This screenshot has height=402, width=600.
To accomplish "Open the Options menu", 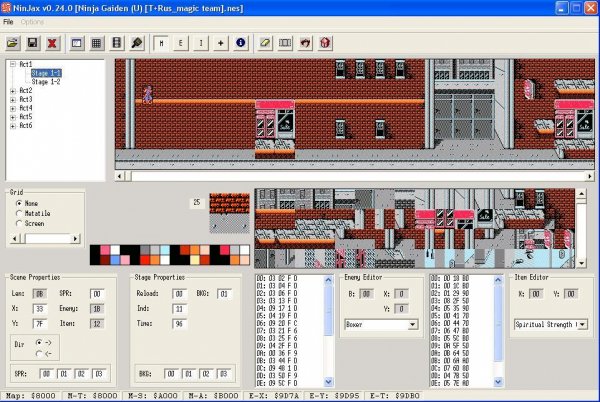I will (32, 22).
